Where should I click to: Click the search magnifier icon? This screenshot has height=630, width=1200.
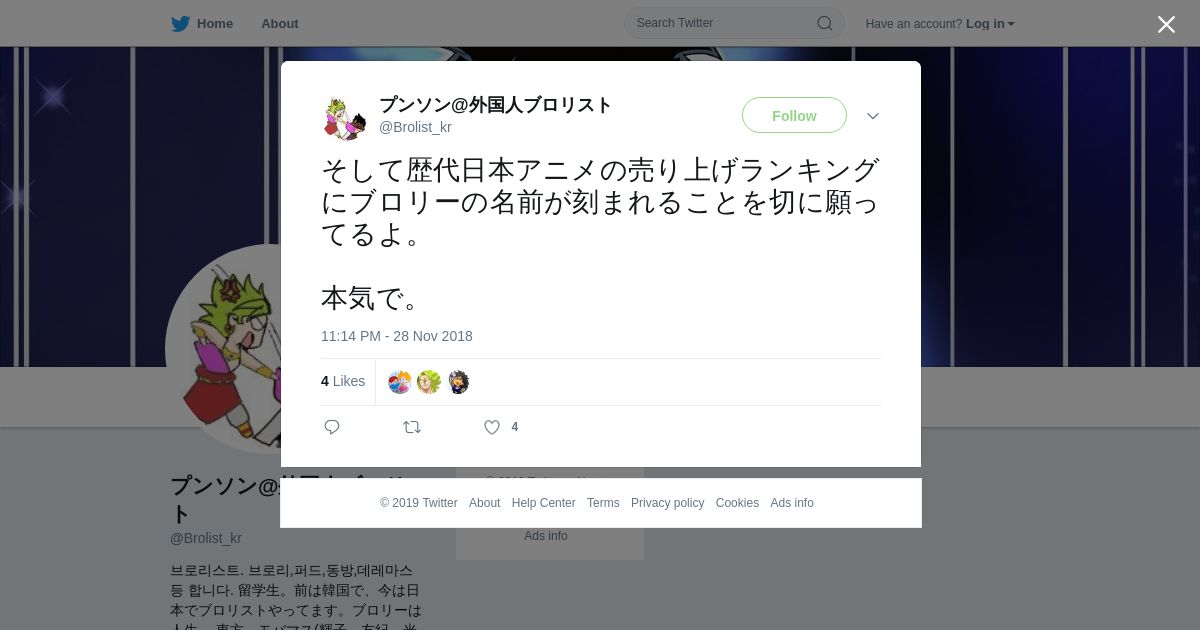(x=825, y=23)
